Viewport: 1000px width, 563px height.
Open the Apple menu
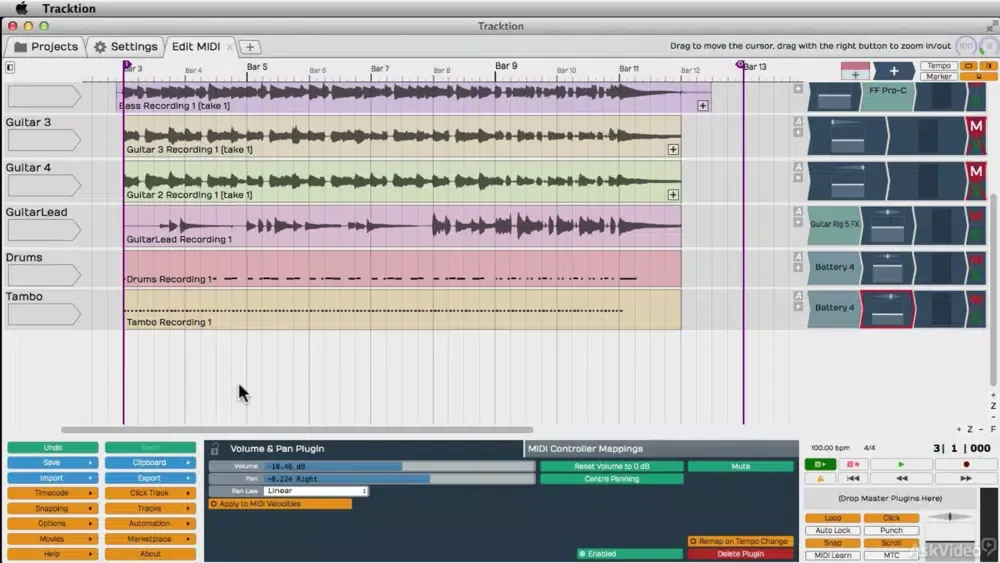[x=21, y=8]
